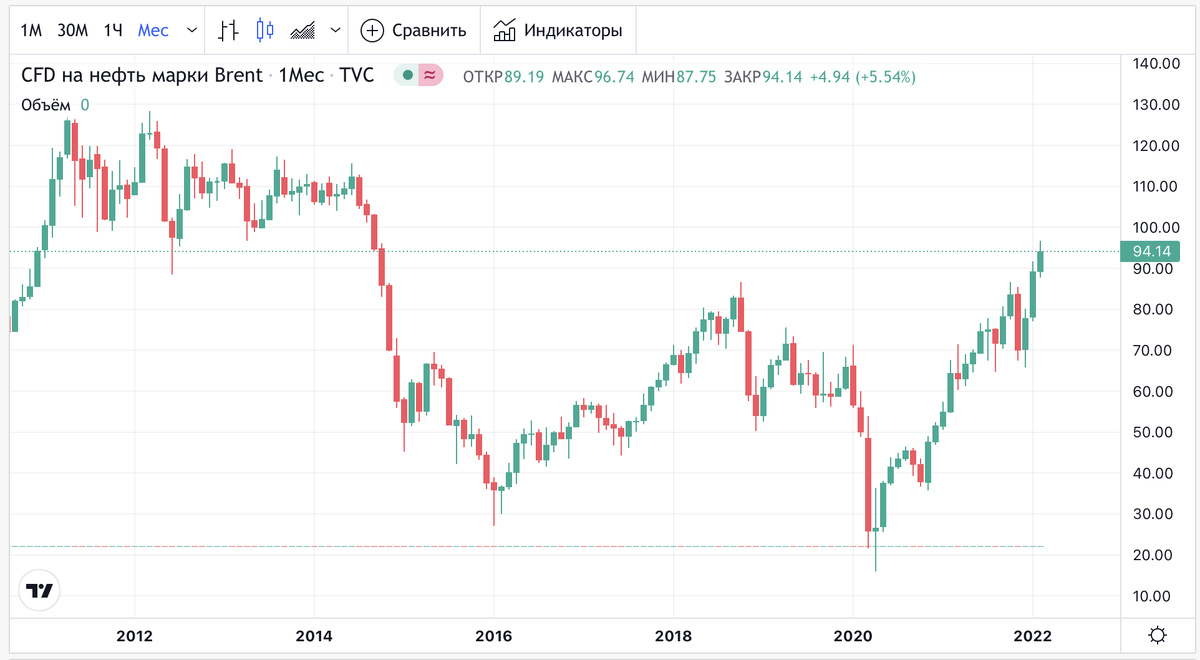Click the CFD на нефть марки Brent title
This screenshot has width=1200, height=660.
coord(142,75)
